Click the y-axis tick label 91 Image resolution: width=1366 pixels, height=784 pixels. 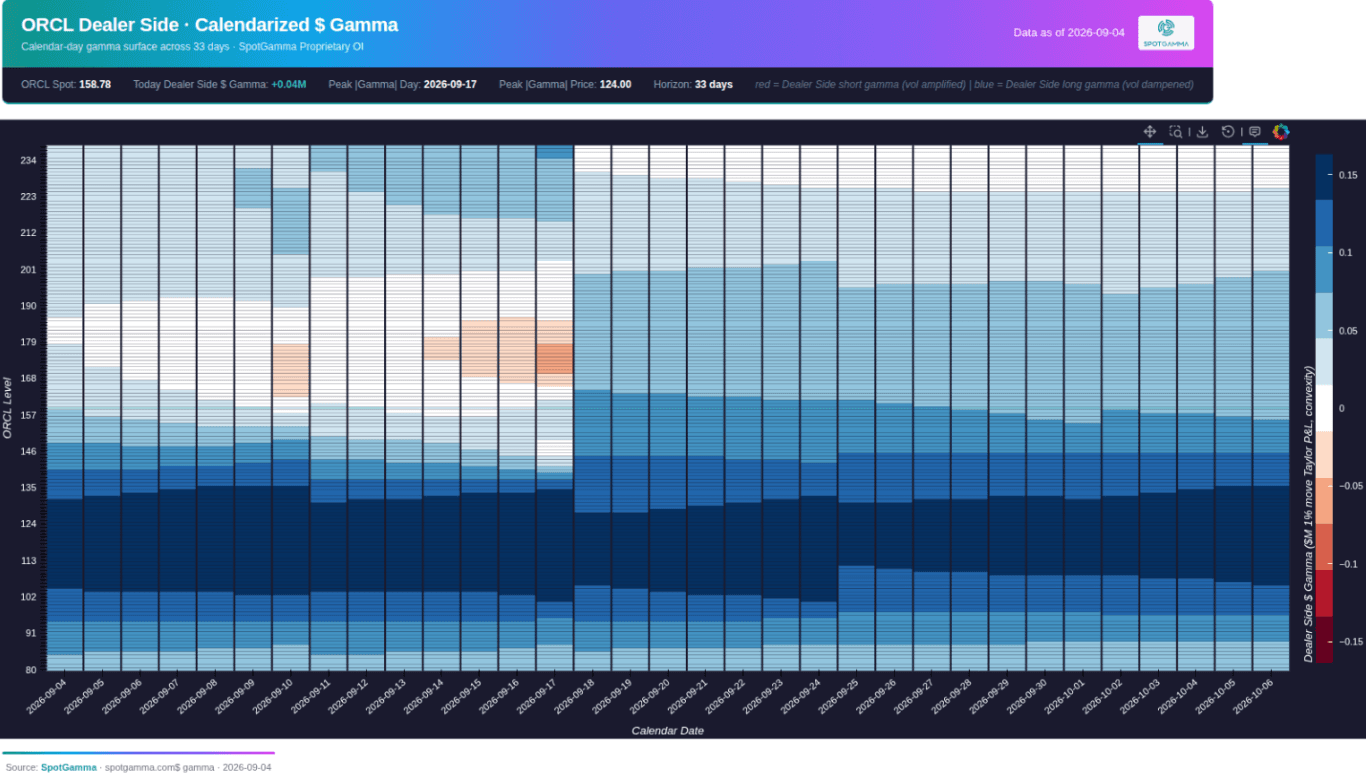[x=30, y=633]
